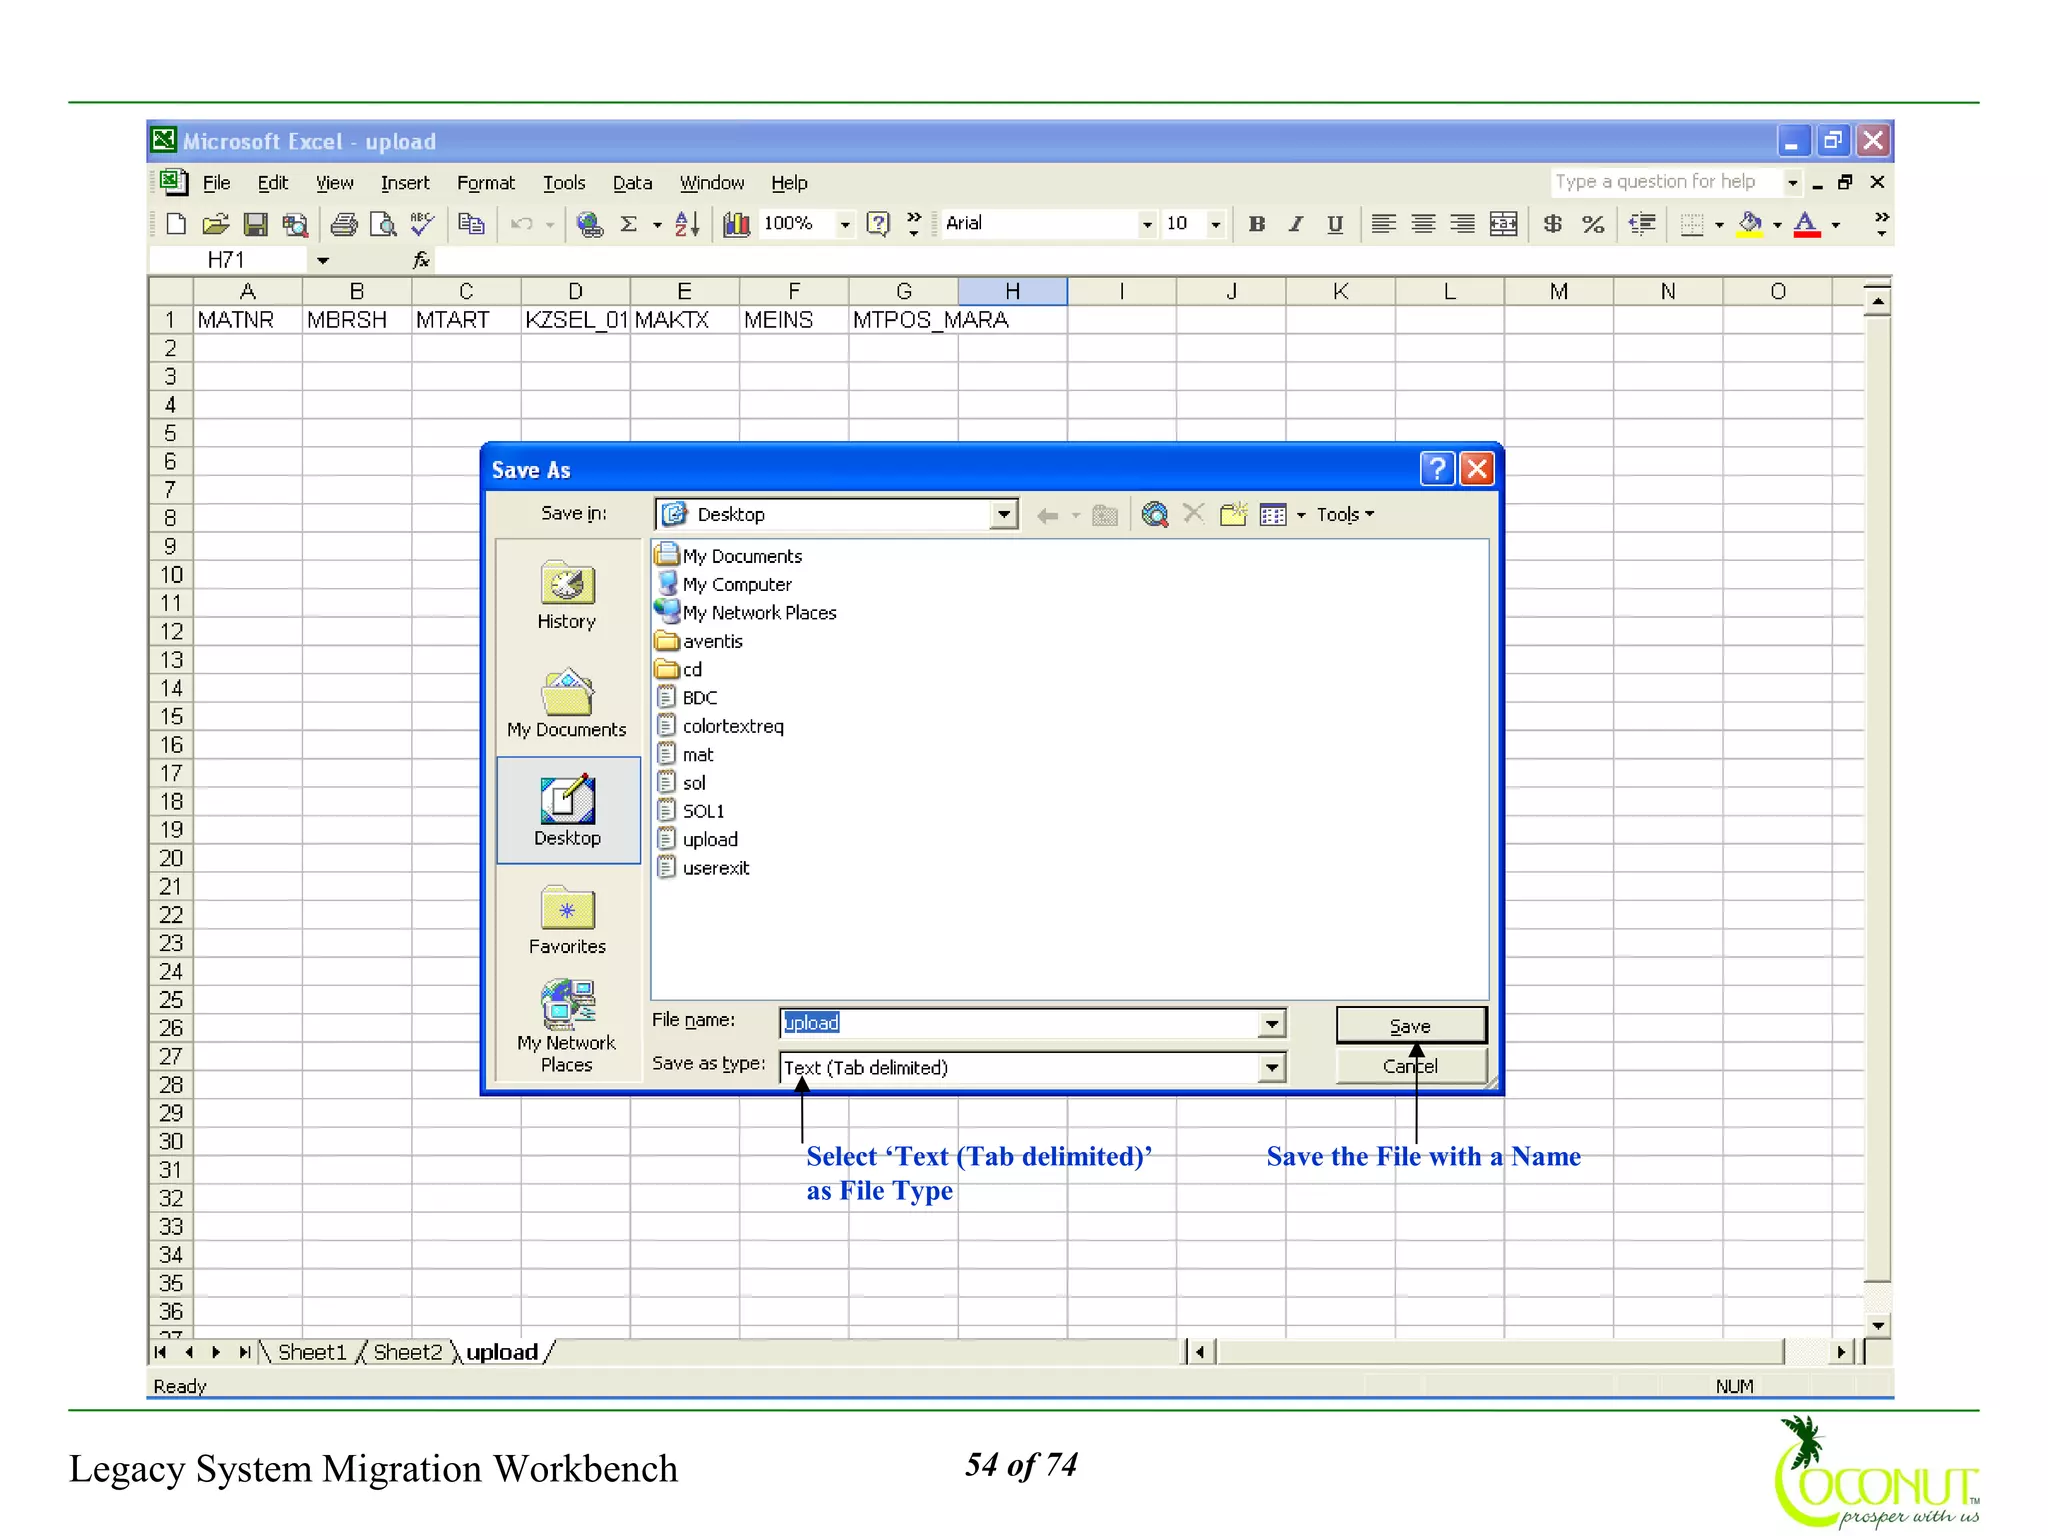Image resolution: width=2048 pixels, height=1536 pixels.
Task: Click the New document icon in toolbar
Action: (176, 224)
